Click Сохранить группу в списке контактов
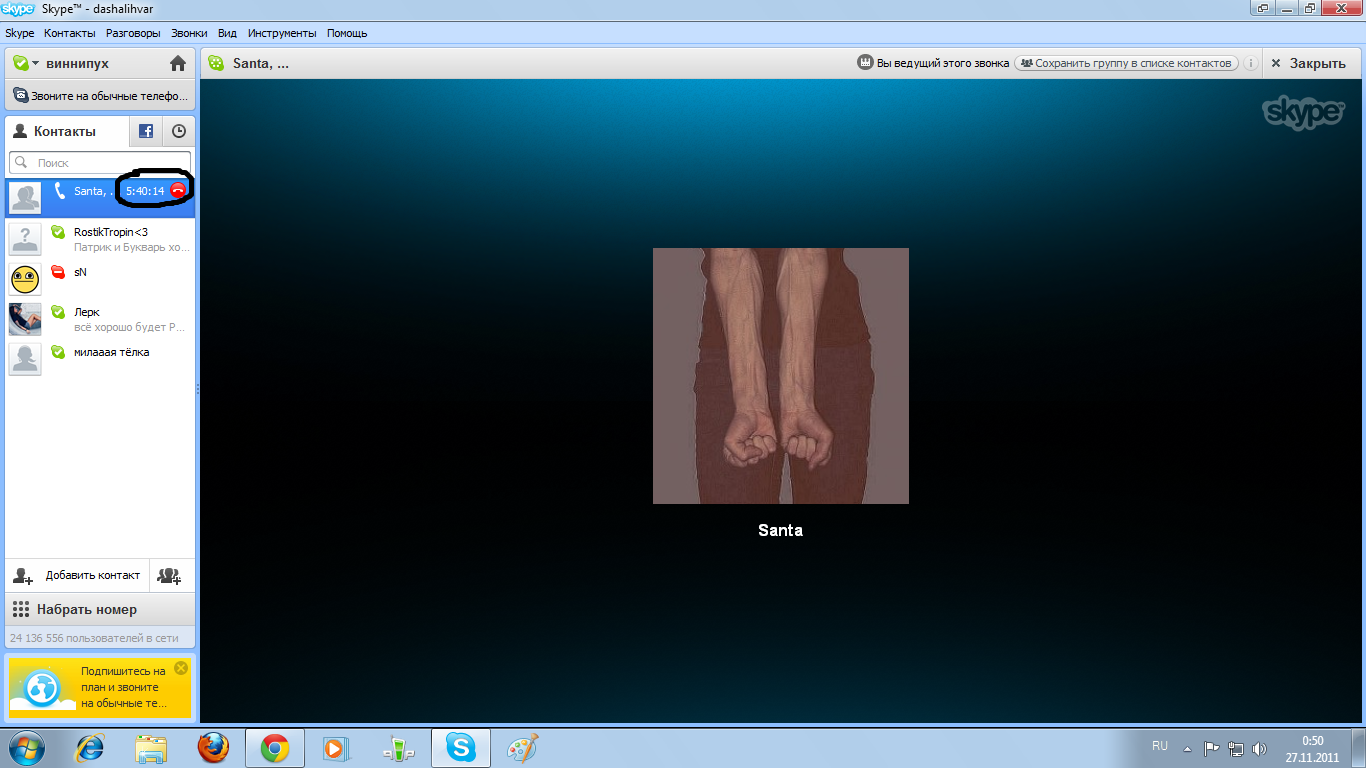1366x768 pixels. 1127,63
